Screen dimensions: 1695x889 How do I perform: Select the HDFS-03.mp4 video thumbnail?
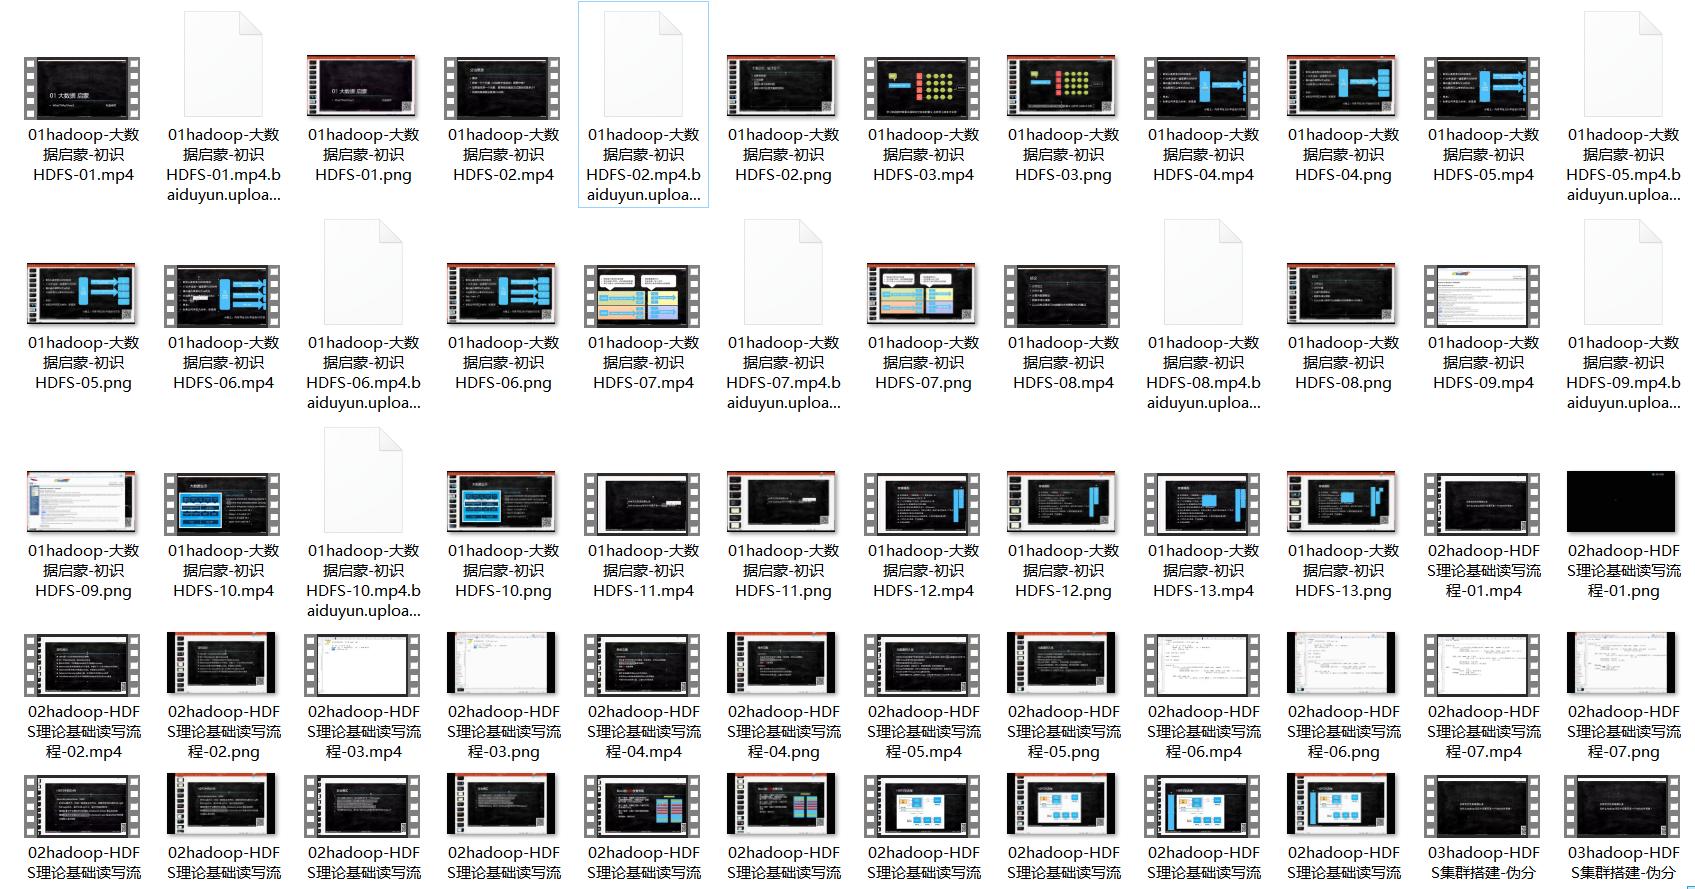(923, 88)
